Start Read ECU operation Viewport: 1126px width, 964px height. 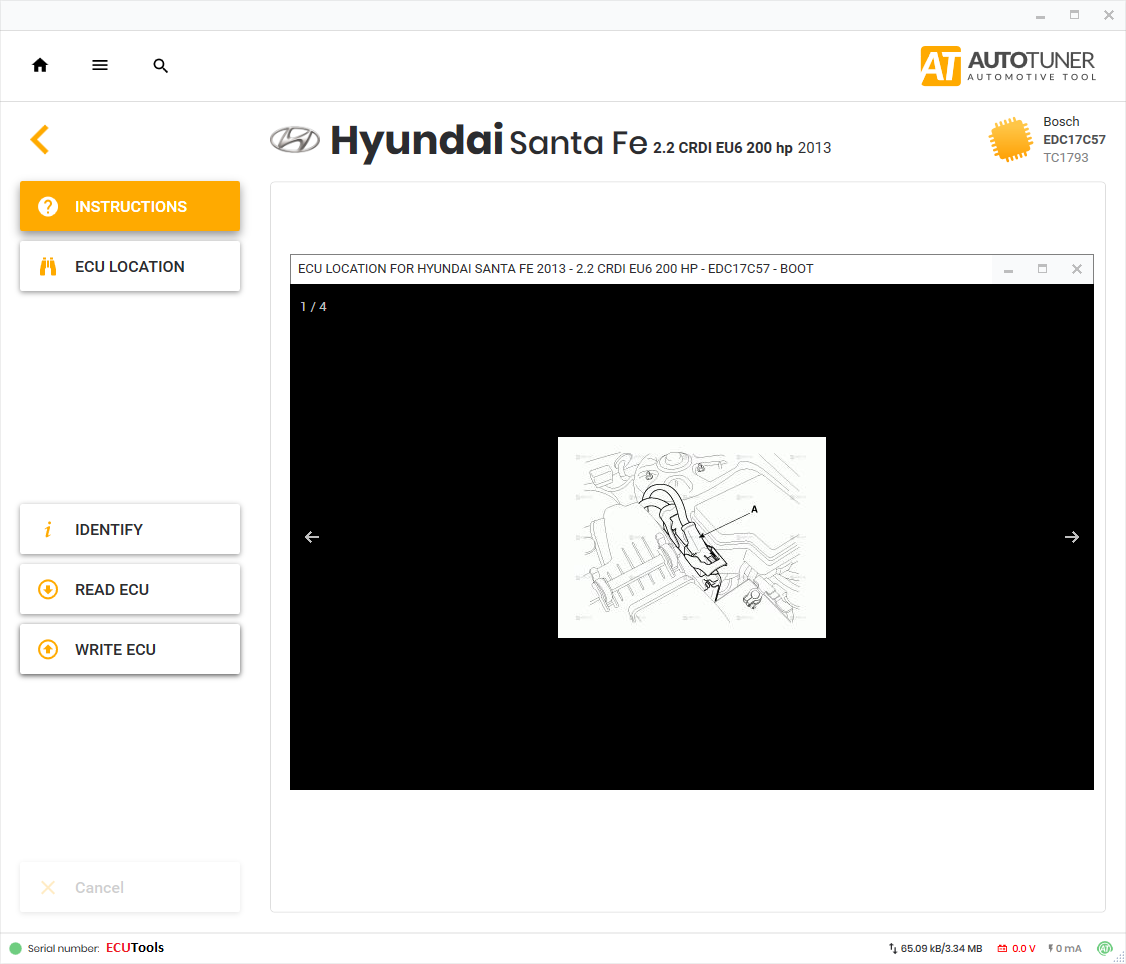(x=130, y=590)
